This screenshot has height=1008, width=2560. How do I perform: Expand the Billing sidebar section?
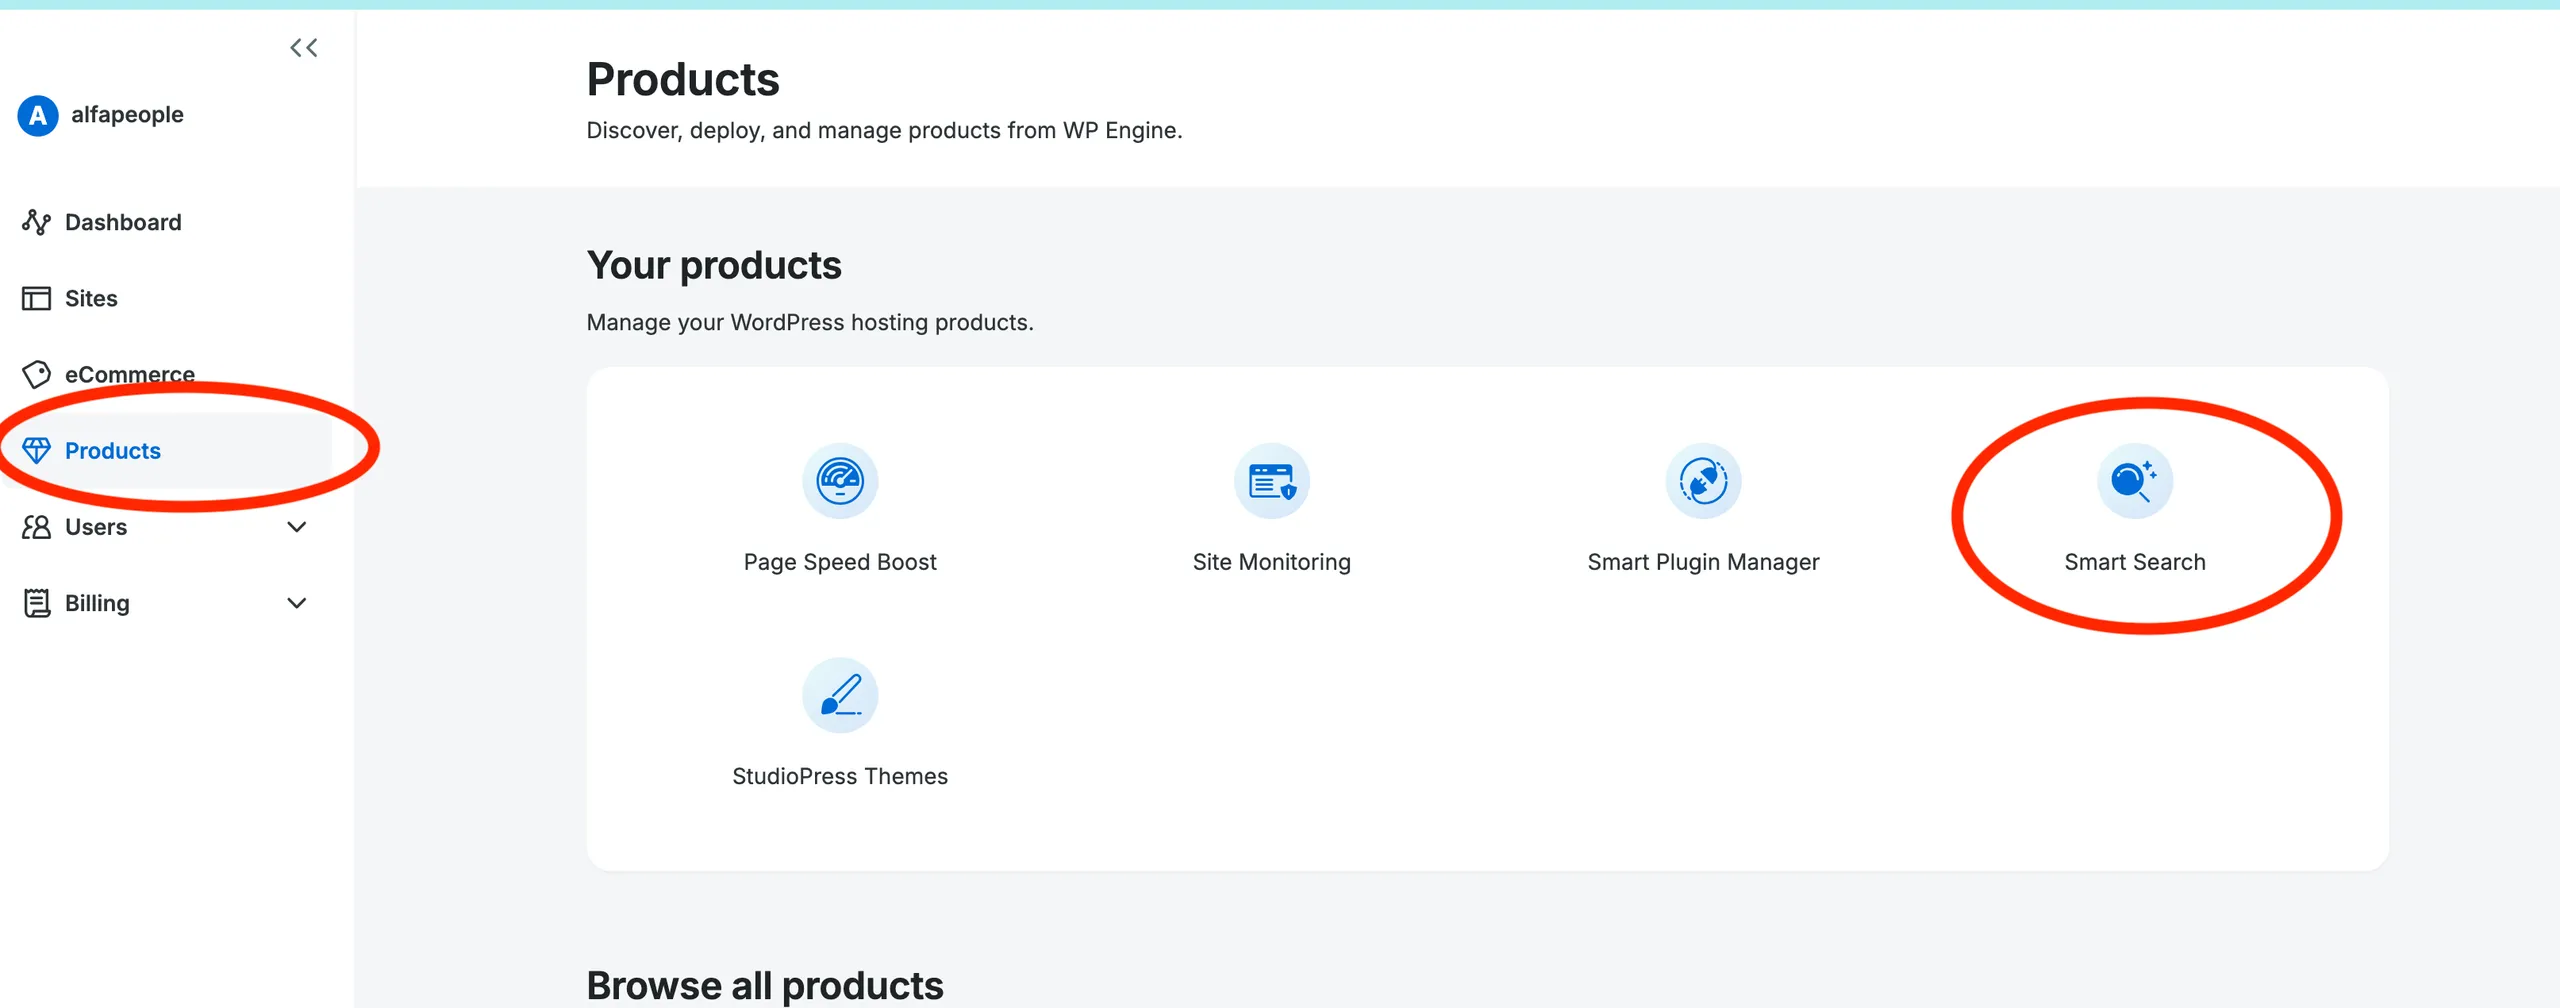(x=296, y=602)
